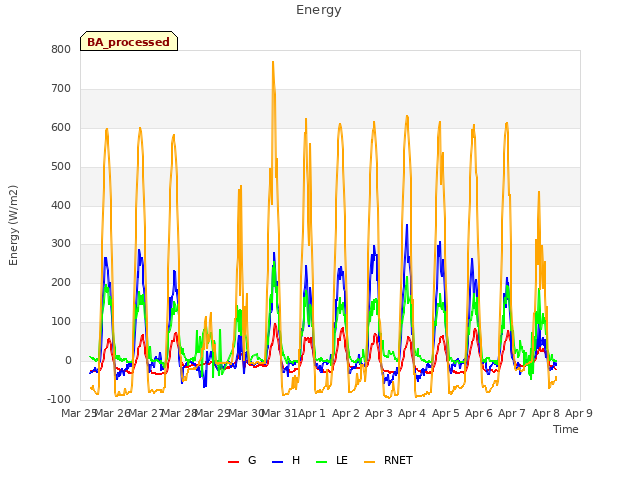Screen dimensions: 640x480
Task: Click the green LE legend color marker
Action: 322,462
